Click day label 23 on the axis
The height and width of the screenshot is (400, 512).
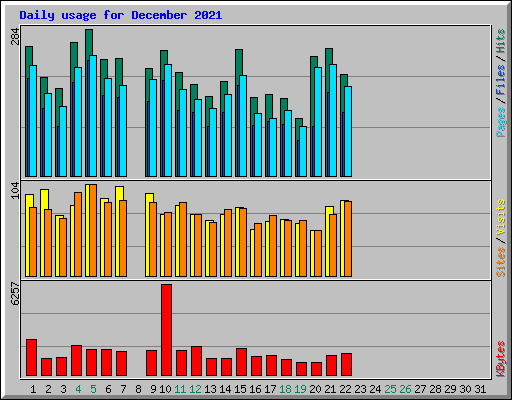[x=360, y=389]
